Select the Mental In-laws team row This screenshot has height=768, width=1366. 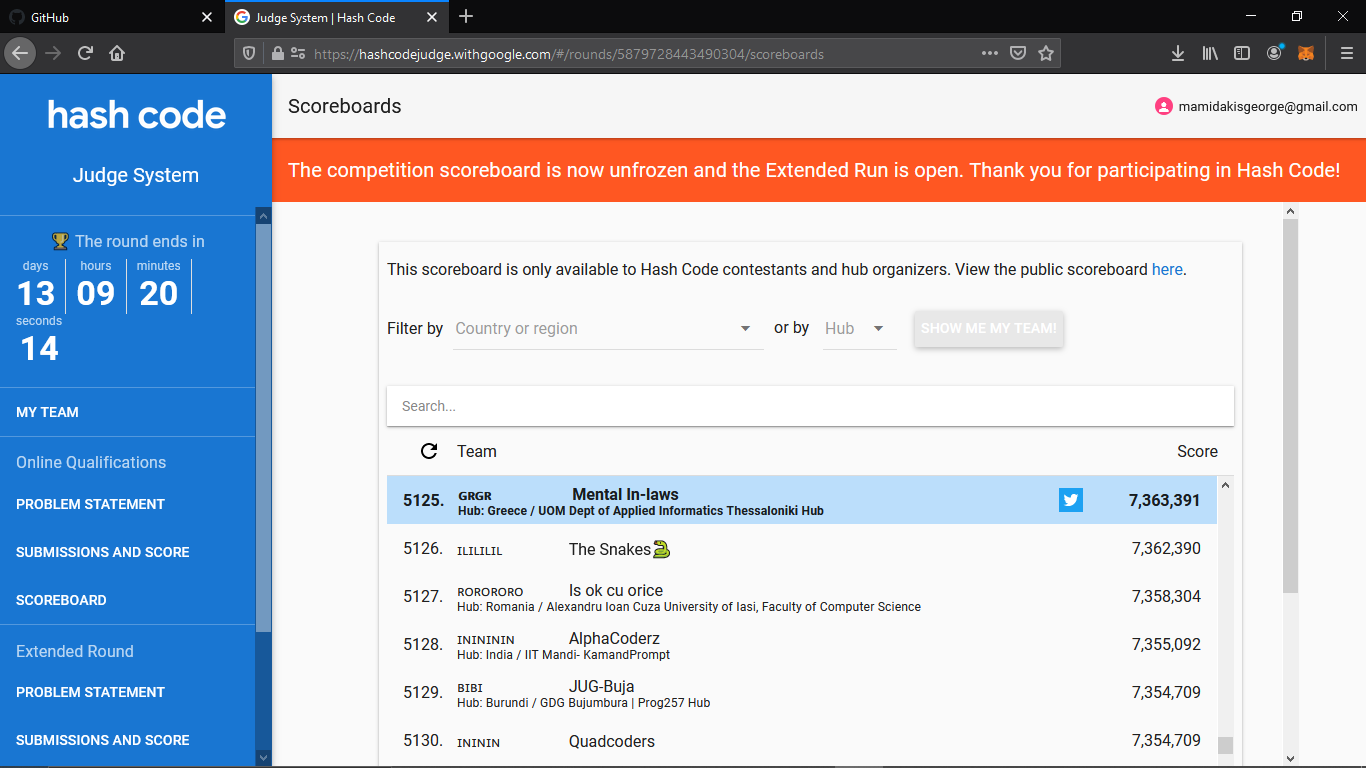[x=802, y=500]
